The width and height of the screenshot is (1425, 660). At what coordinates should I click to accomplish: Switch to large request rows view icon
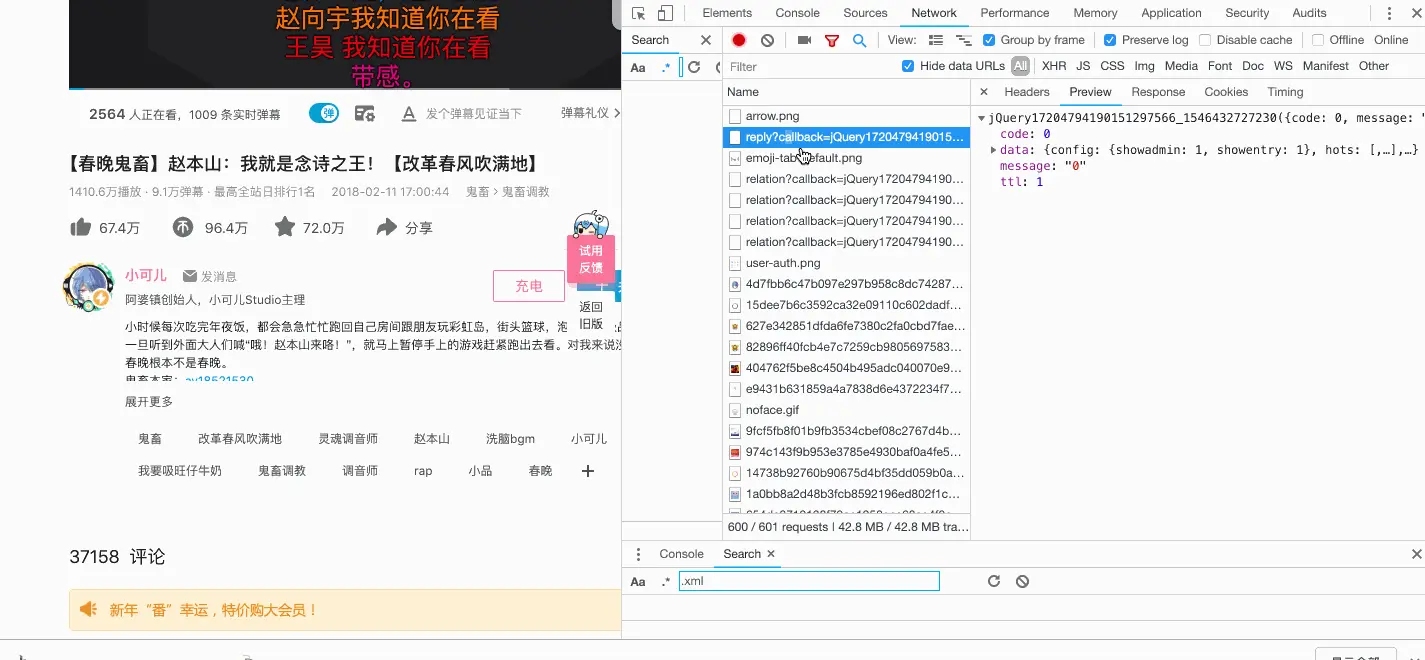(936, 40)
